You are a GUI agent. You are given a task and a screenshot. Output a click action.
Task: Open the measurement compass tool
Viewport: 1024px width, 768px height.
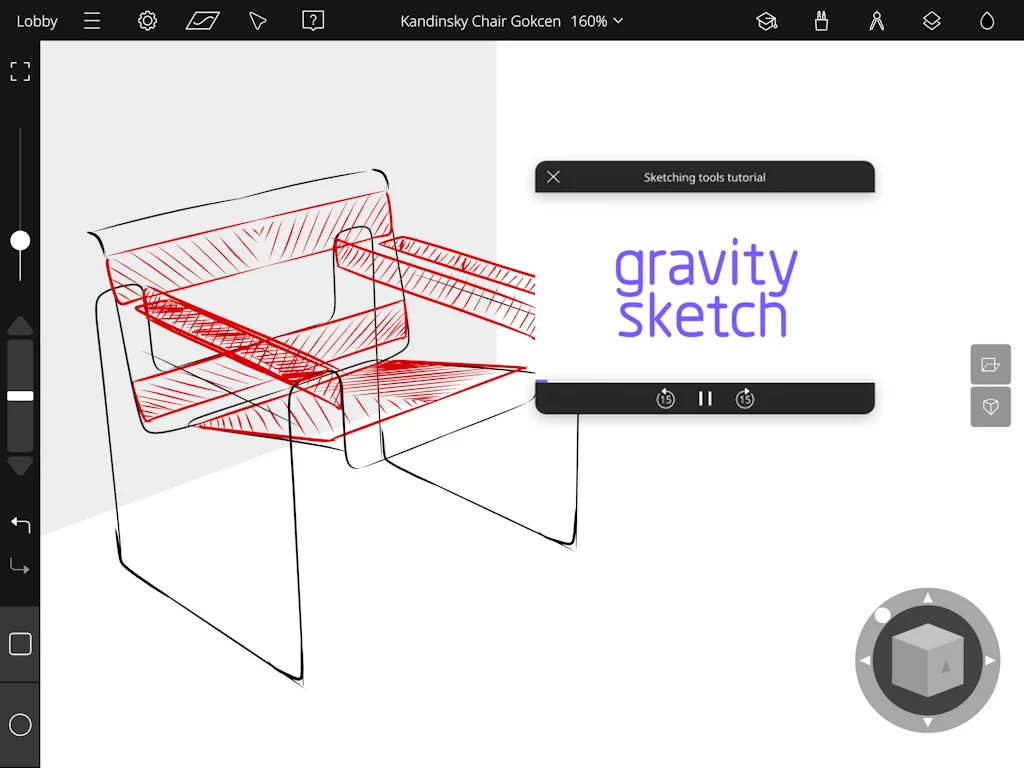coord(876,20)
